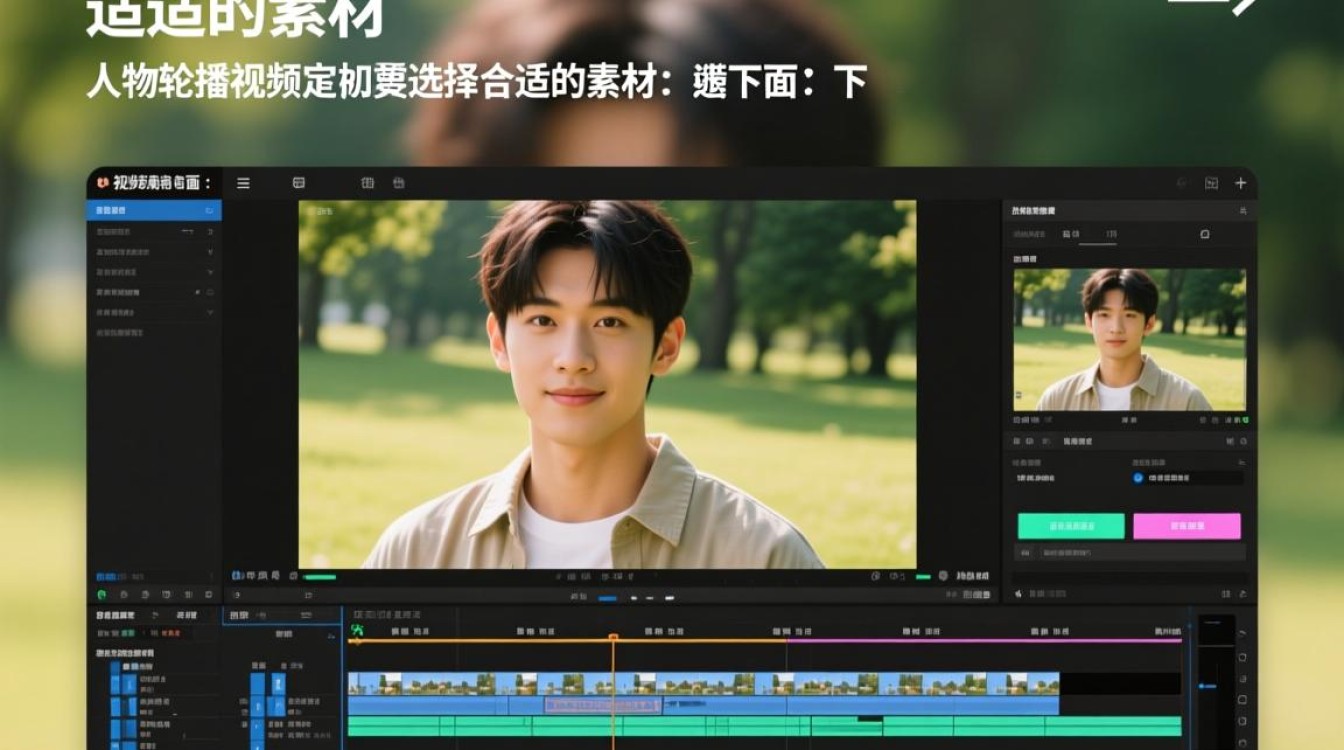
Task: Toggle the blue switch in the right settings panel
Action: 1138,479
